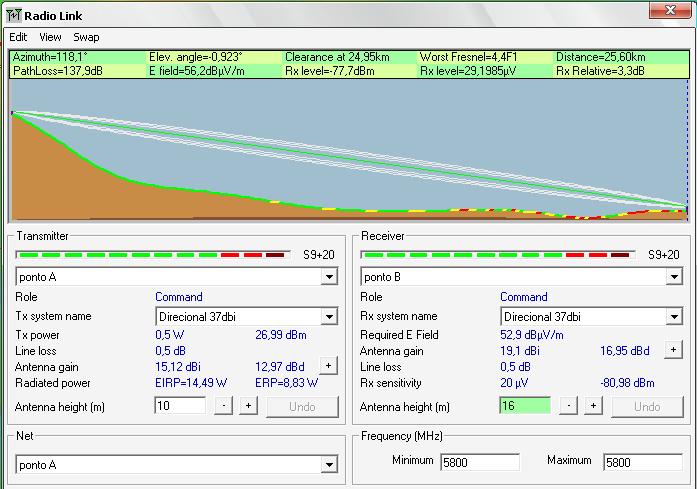The height and width of the screenshot is (489, 697).
Task: Click the -80,98 dBm sensitivity value
Action: 627,383
